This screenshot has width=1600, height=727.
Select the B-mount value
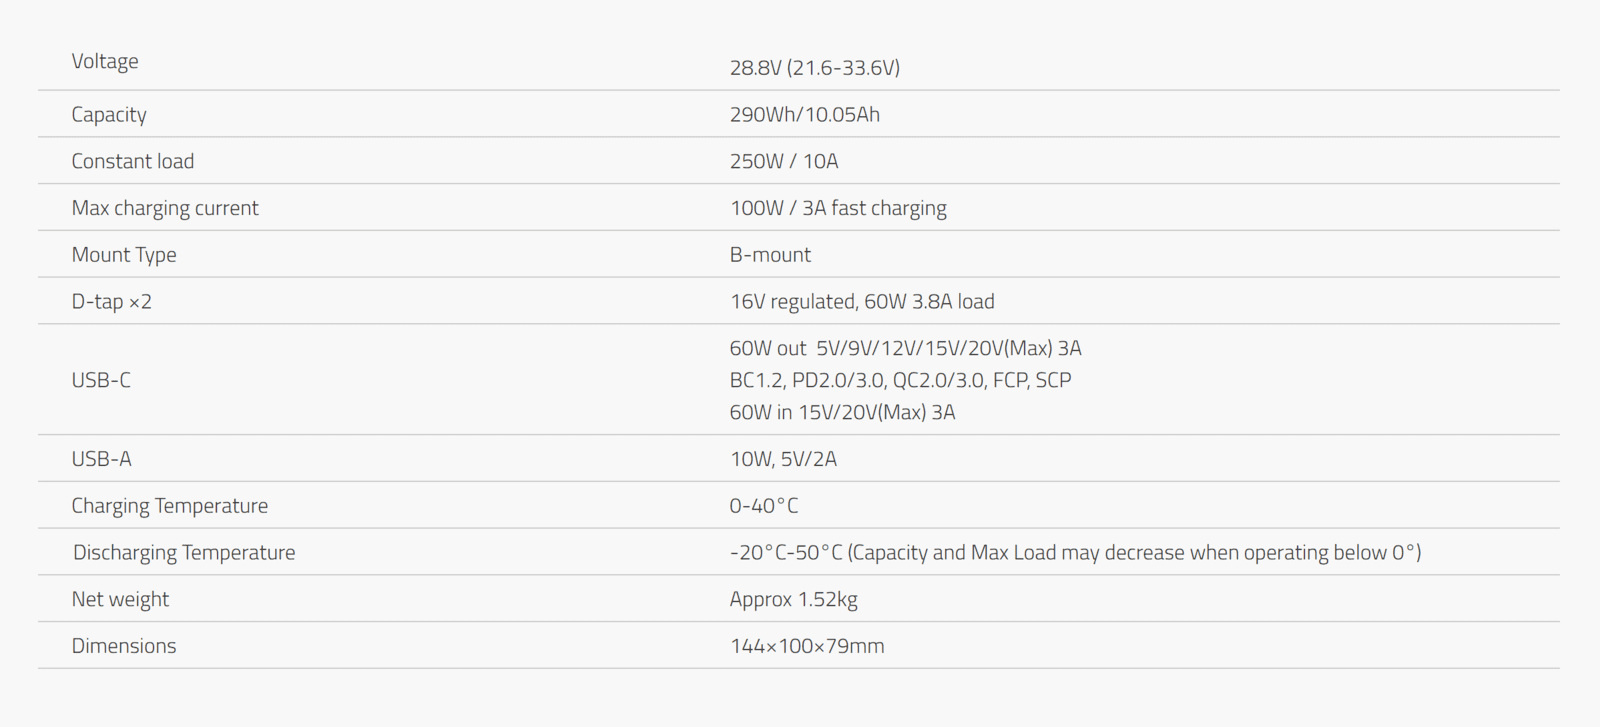coord(770,255)
